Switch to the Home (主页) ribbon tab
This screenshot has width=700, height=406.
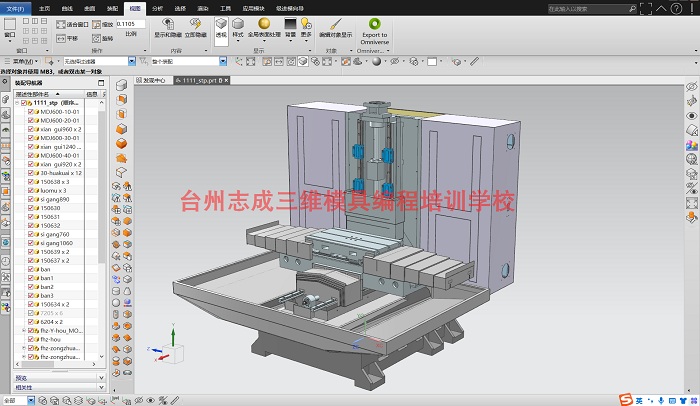point(45,8)
